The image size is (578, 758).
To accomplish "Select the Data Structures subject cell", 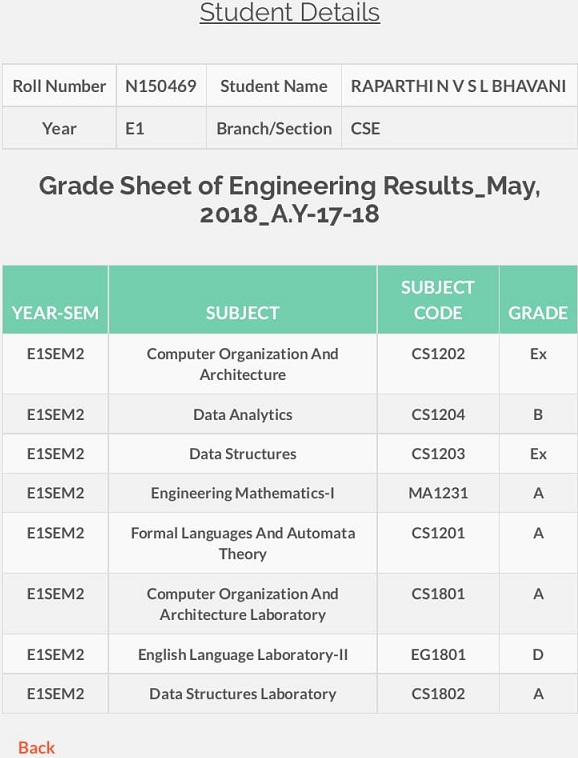I will point(243,453).
